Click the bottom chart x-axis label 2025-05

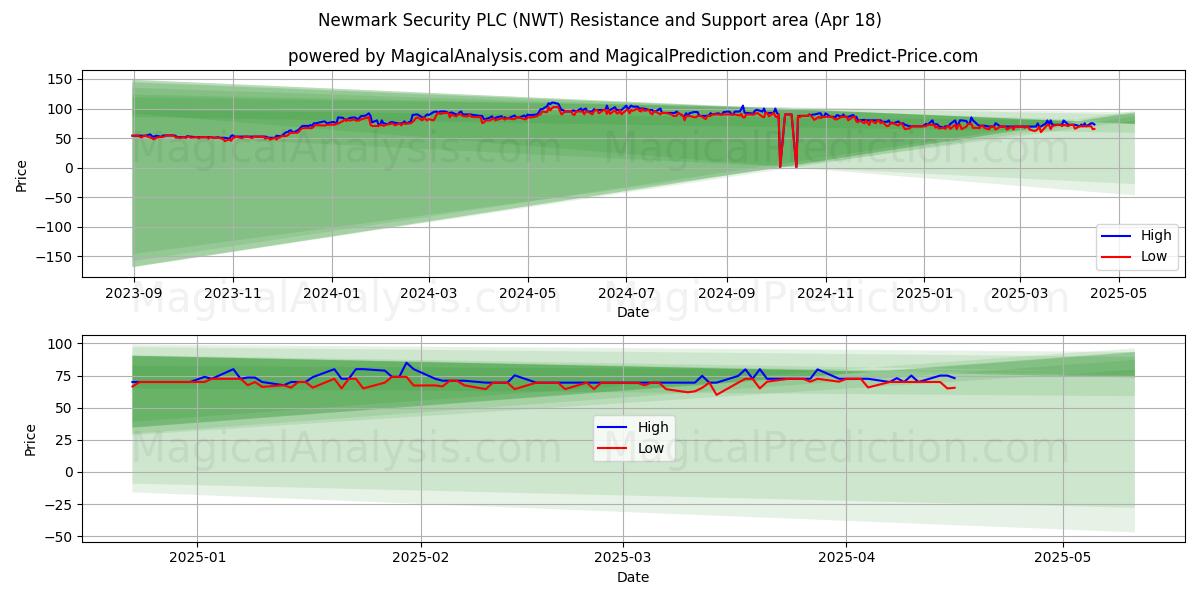coord(1063,558)
